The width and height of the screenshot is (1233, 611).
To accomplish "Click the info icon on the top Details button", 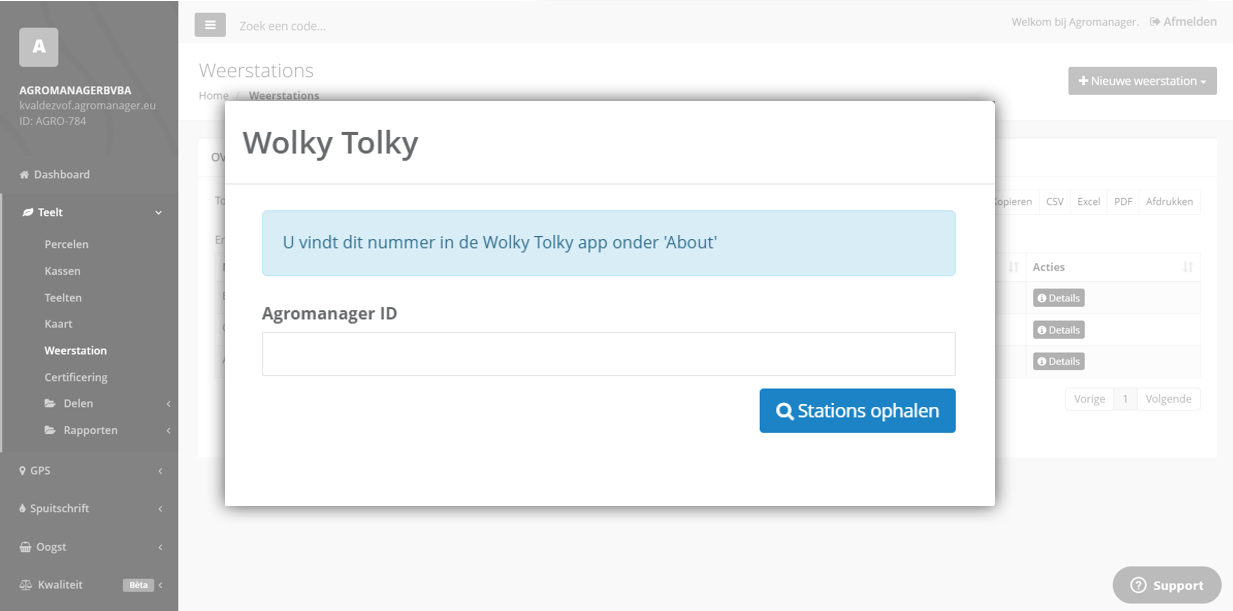I will click(1043, 297).
